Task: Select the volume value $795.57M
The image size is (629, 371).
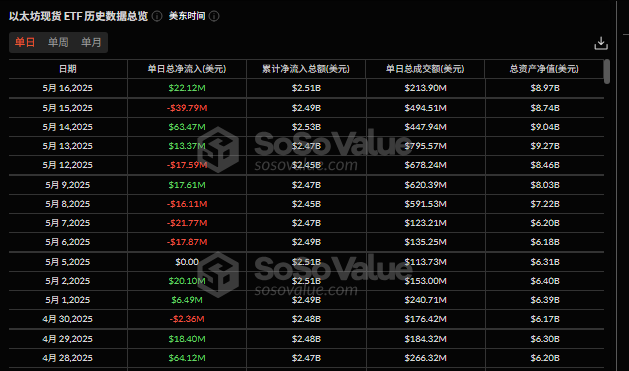Action: click(x=425, y=146)
